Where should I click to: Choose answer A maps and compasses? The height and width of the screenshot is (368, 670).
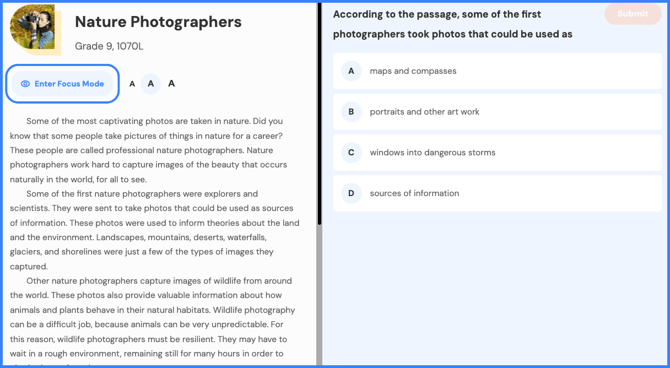pos(497,71)
